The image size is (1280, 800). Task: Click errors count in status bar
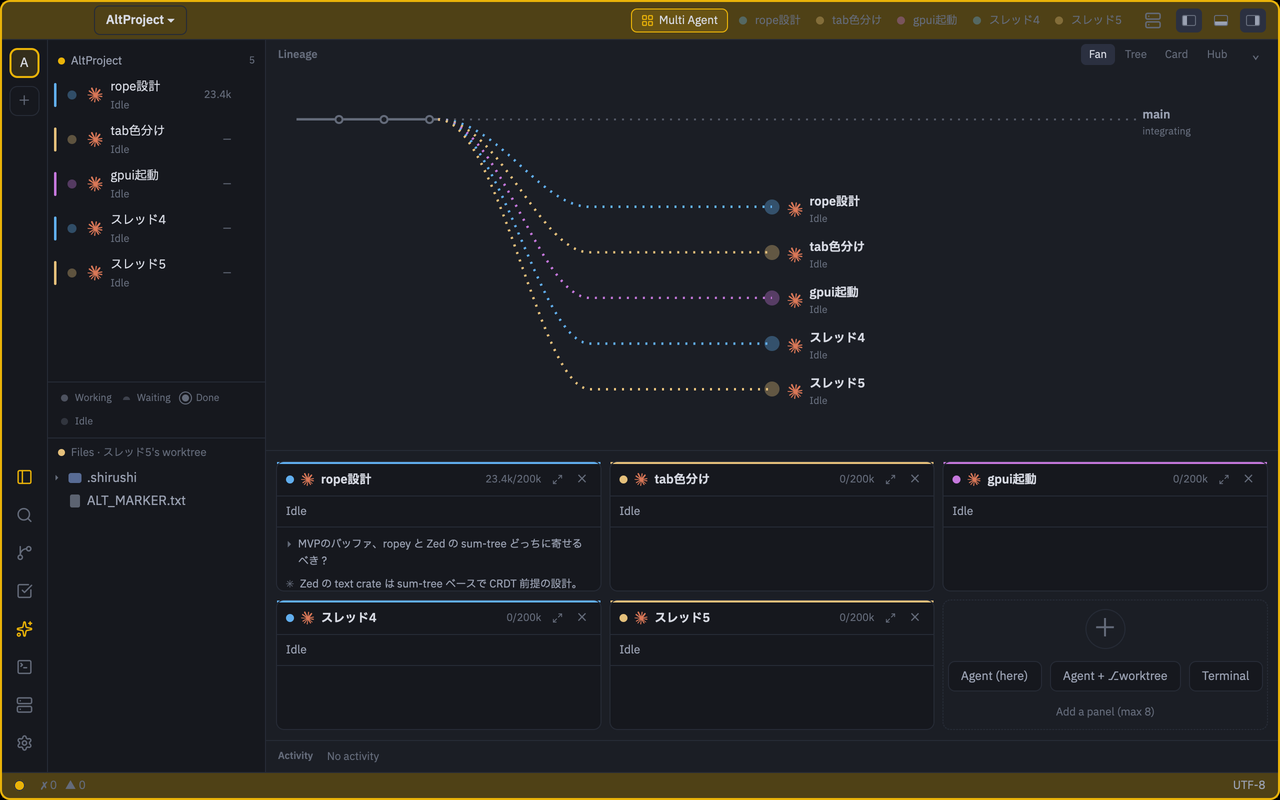click(x=48, y=785)
